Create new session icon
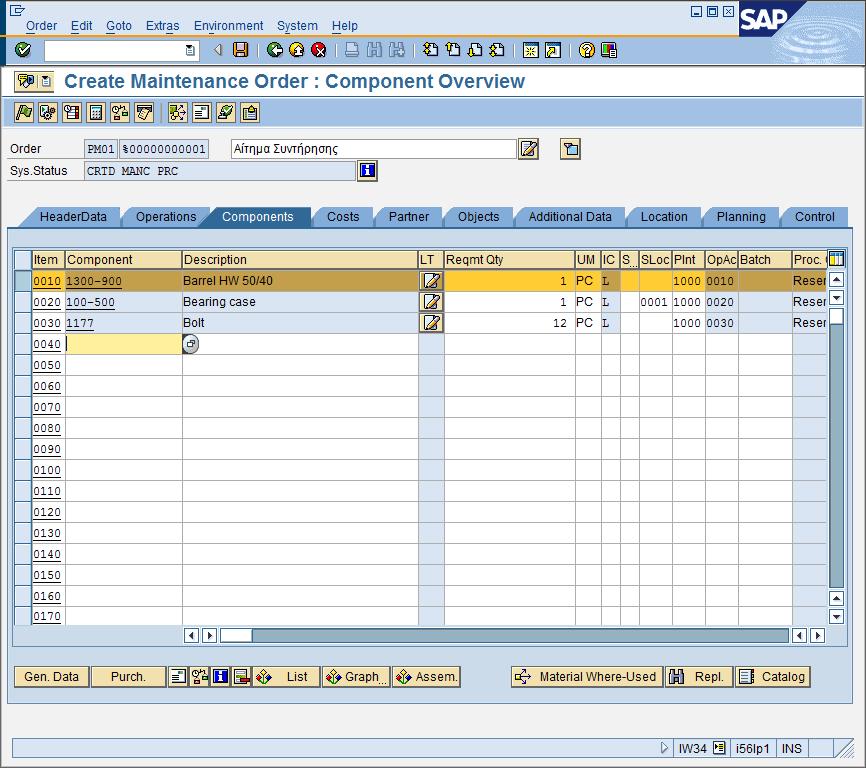This screenshot has width=866, height=768. pyautogui.click(x=530, y=50)
